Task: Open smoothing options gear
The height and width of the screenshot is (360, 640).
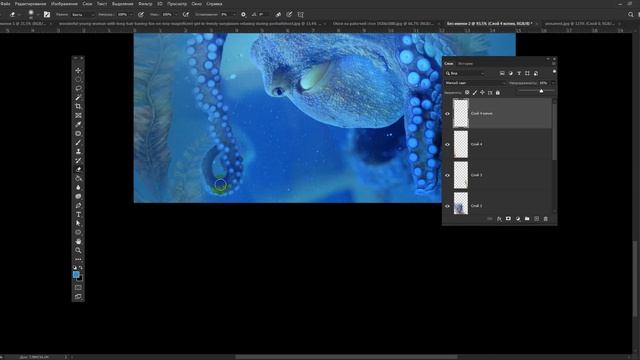Action: tap(243, 14)
